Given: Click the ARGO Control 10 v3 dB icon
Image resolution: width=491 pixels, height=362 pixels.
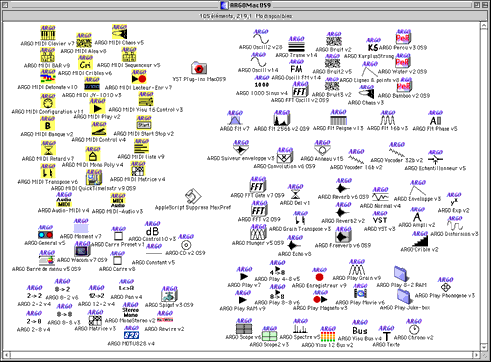Looking at the screenshot, I should pos(152,228).
